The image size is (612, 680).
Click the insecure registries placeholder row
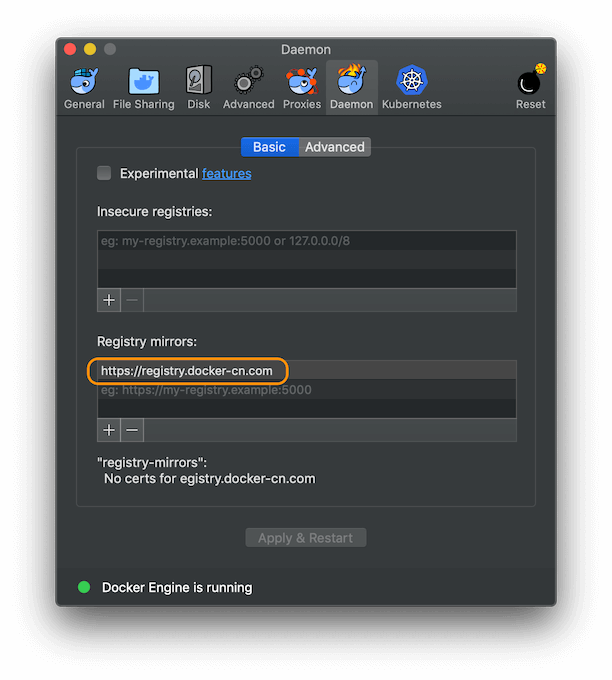307,241
